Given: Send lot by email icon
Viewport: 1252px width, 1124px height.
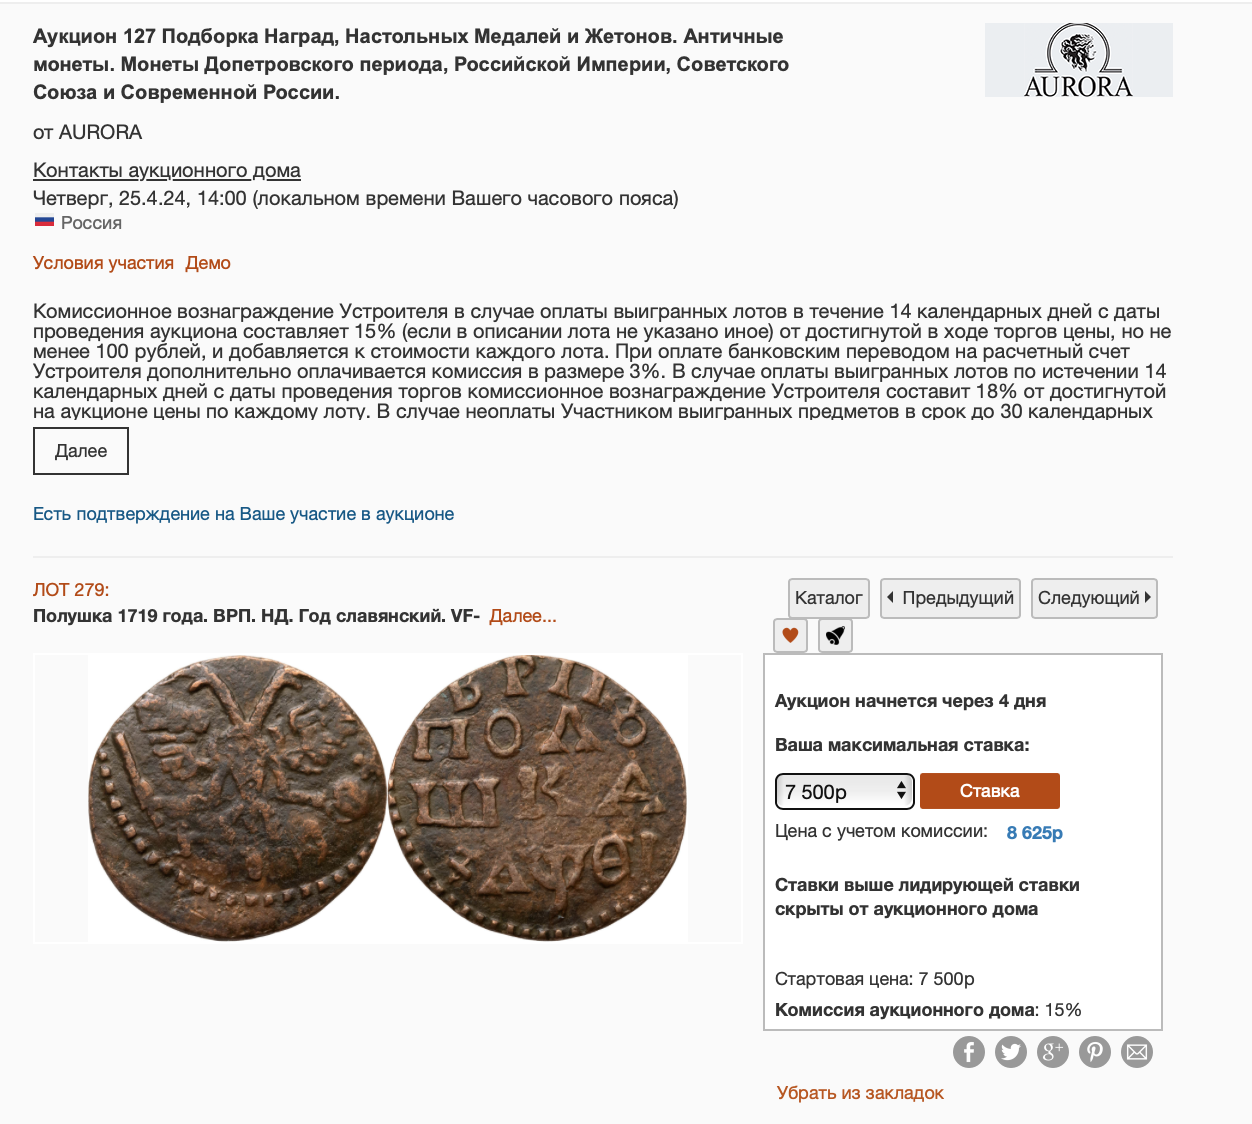Looking at the screenshot, I should point(1136,1051).
